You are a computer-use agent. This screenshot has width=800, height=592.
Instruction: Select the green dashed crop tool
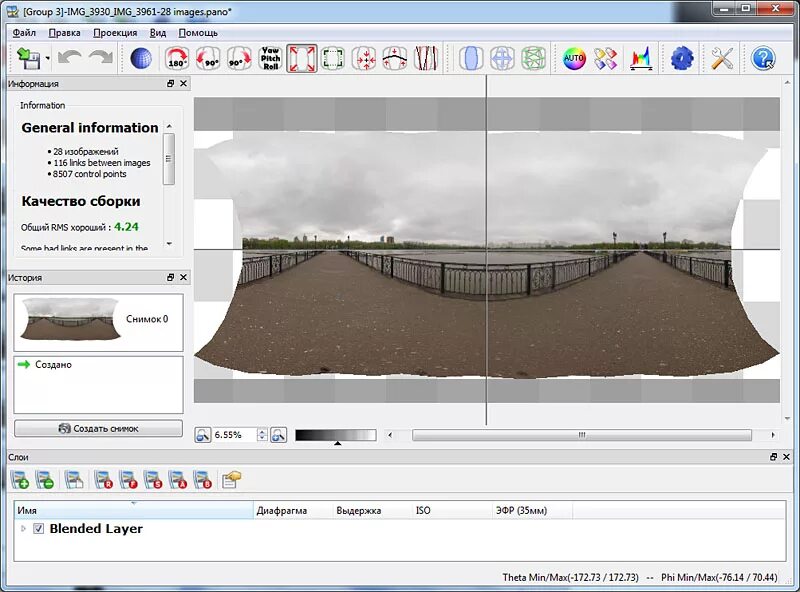[x=333, y=58]
